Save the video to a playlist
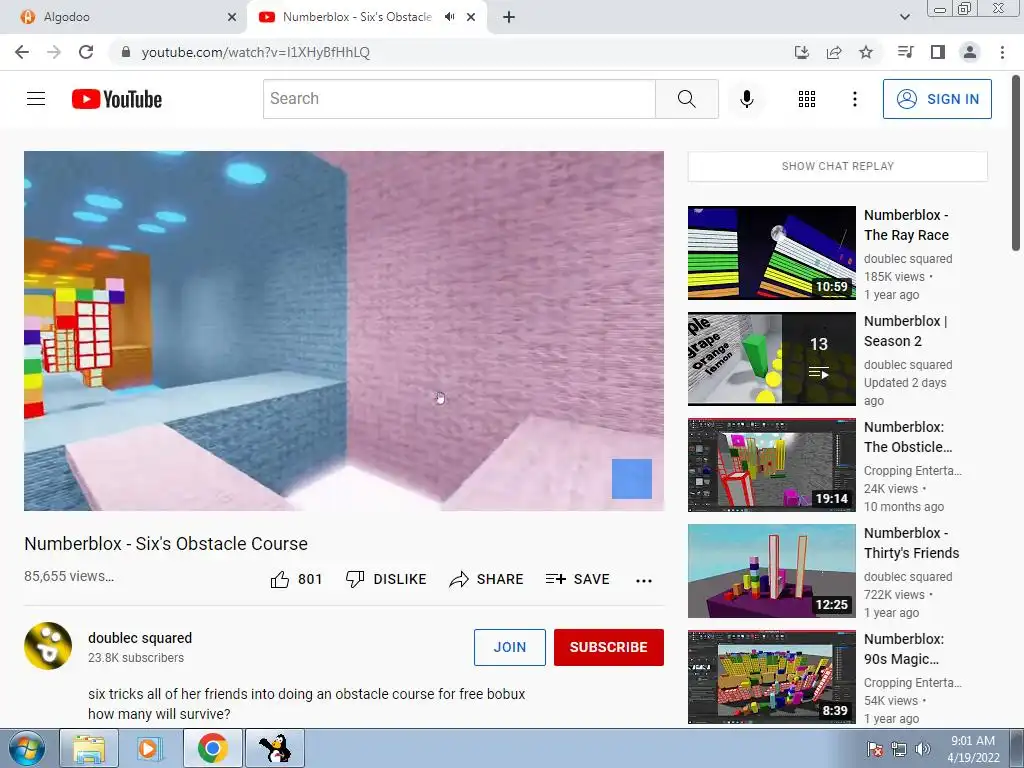Viewport: 1024px width, 768px height. click(x=577, y=579)
